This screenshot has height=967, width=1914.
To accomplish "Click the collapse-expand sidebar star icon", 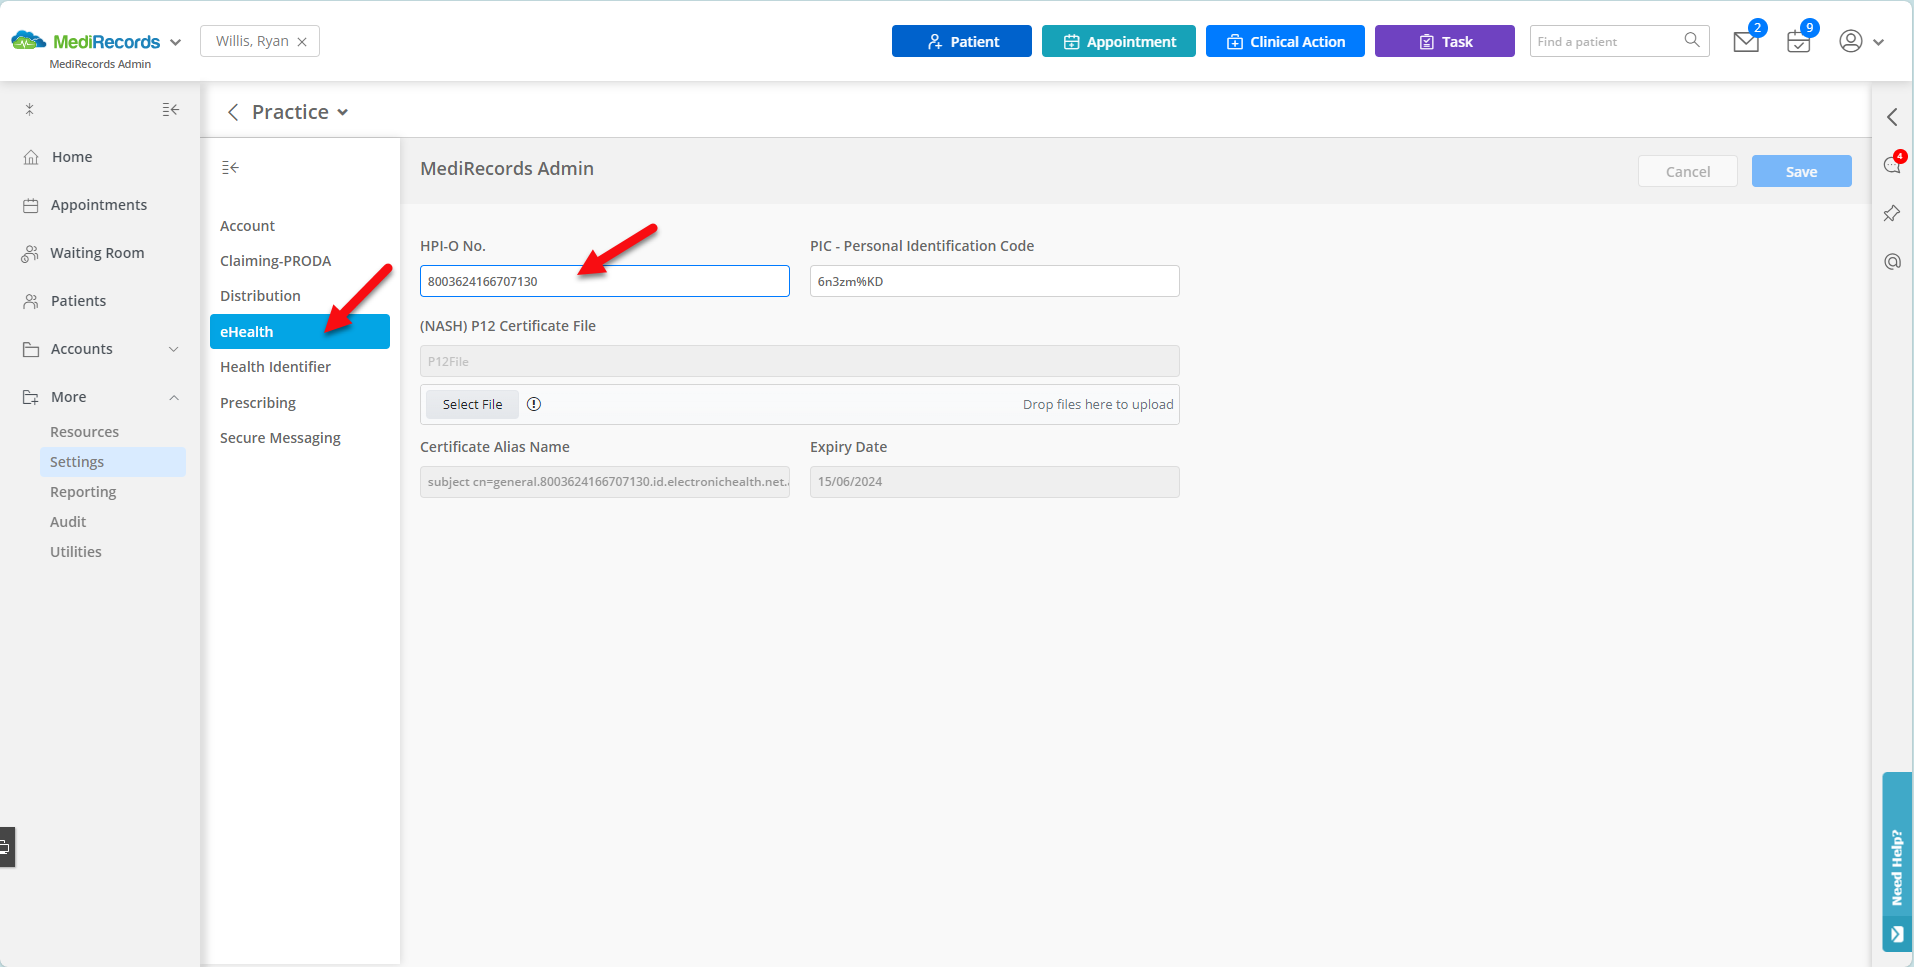I will 30,109.
